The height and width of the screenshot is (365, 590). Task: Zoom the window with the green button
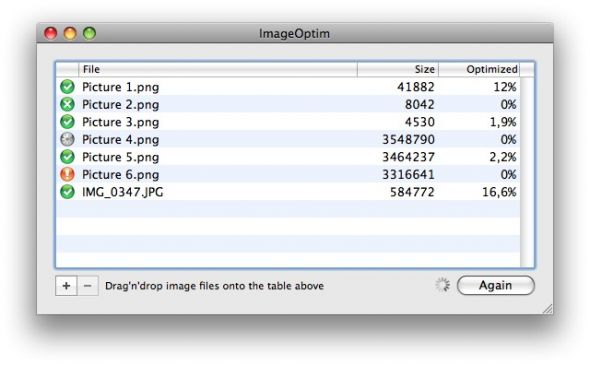[90, 33]
